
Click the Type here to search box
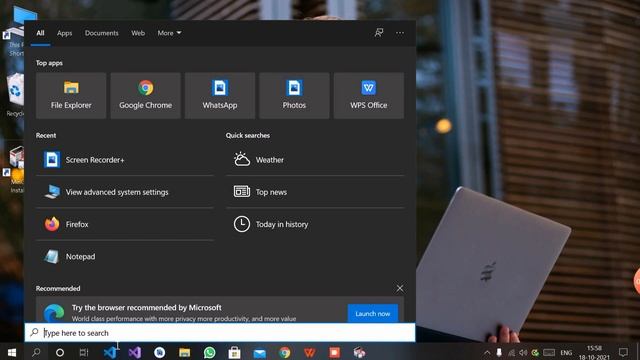(x=220, y=333)
